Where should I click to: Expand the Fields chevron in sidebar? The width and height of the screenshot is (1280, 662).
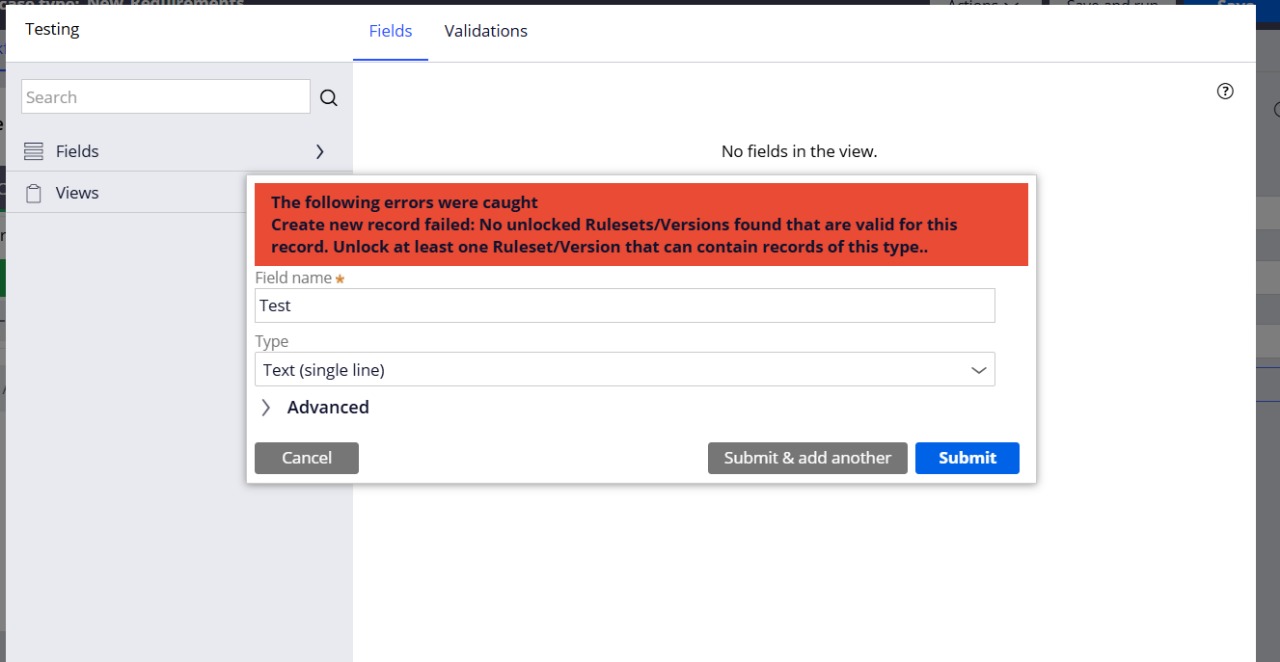coord(320,152)
